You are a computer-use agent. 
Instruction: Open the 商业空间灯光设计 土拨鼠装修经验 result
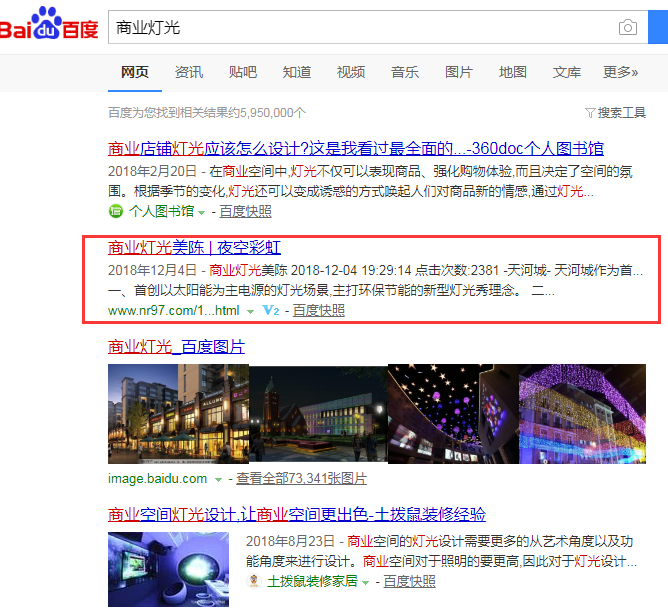[x=297, y=515]
